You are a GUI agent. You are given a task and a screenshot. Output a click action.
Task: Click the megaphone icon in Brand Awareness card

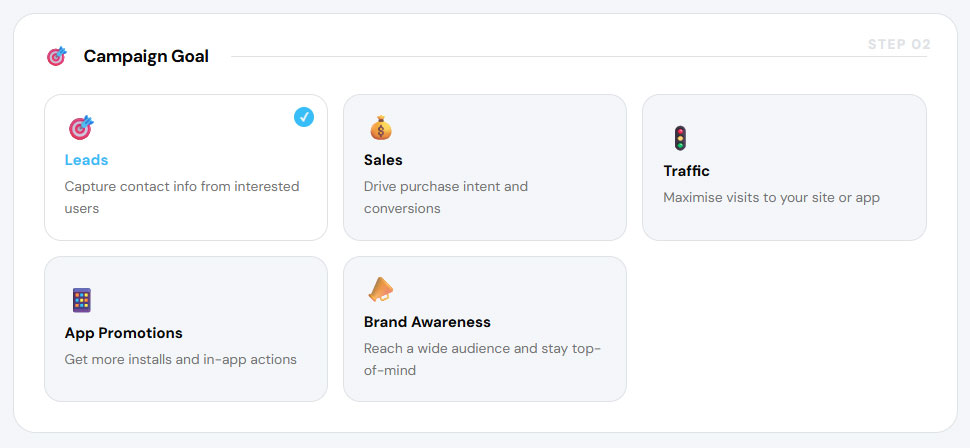pos(380,289)
